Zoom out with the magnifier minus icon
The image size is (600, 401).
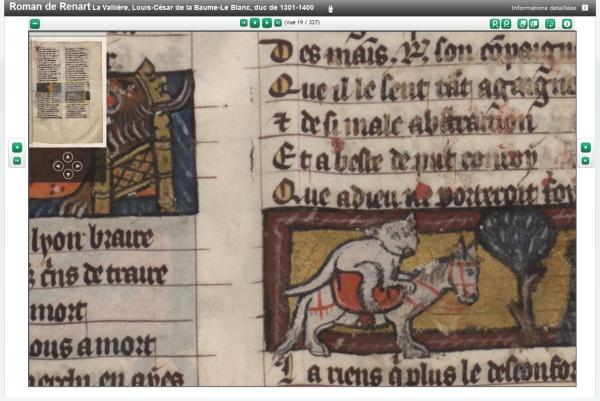coord(506,24)
